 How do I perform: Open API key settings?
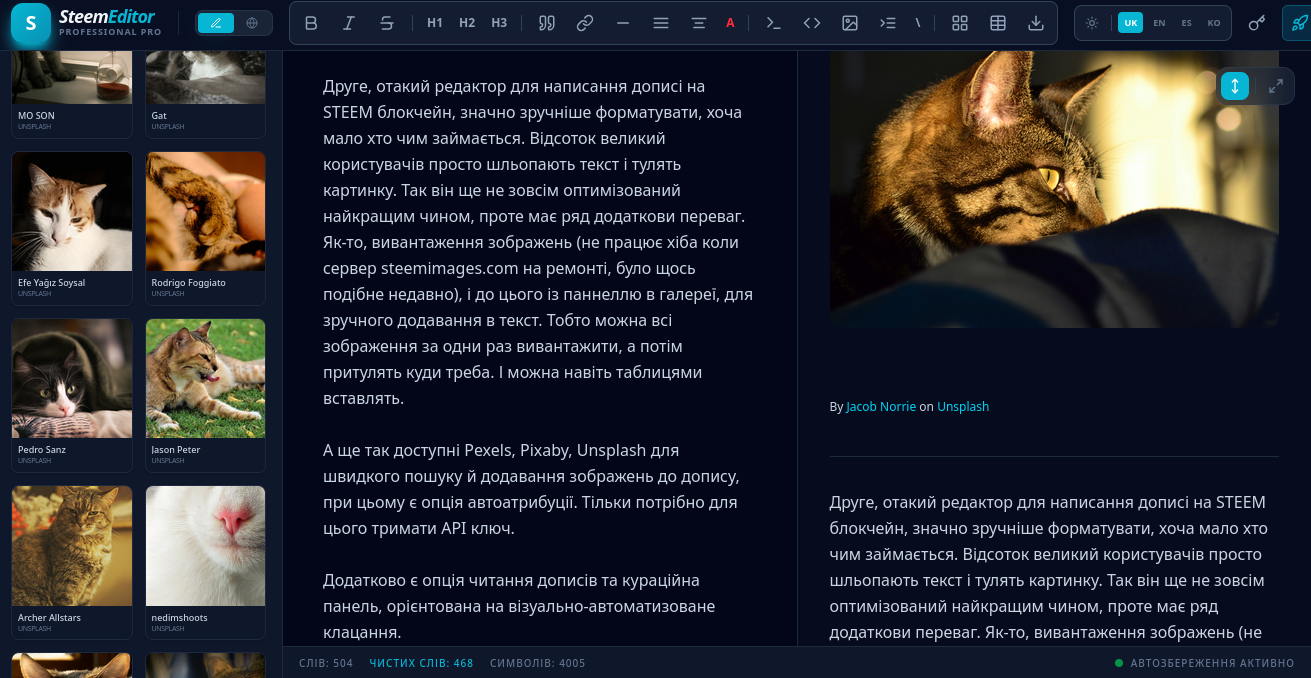click(1257, 23)
